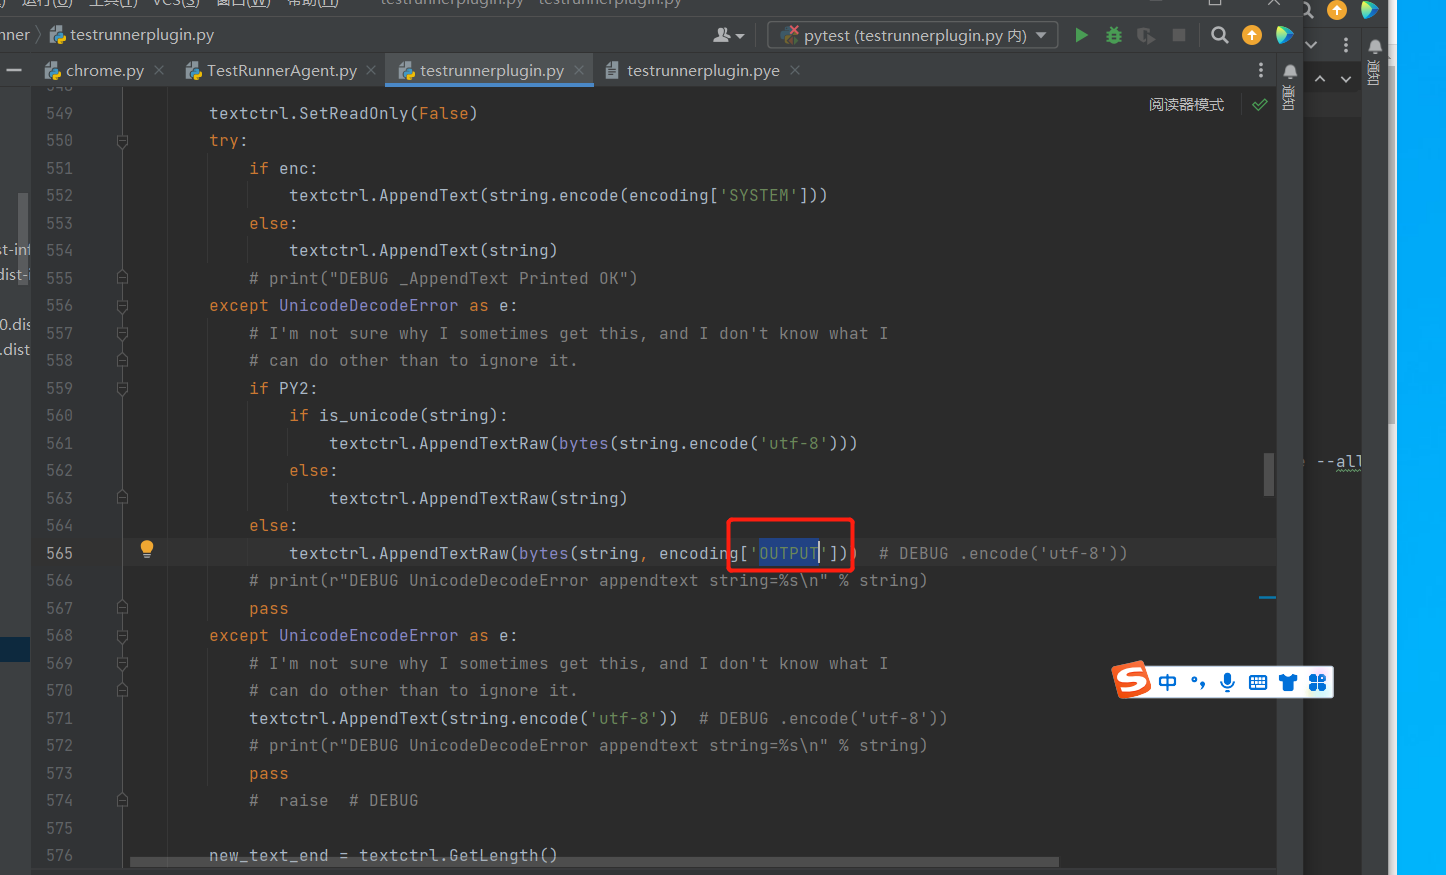Viewport: 1446px width, 875px height.
Task: Run with coverage using the shield icon
Action: (1146, 35)
